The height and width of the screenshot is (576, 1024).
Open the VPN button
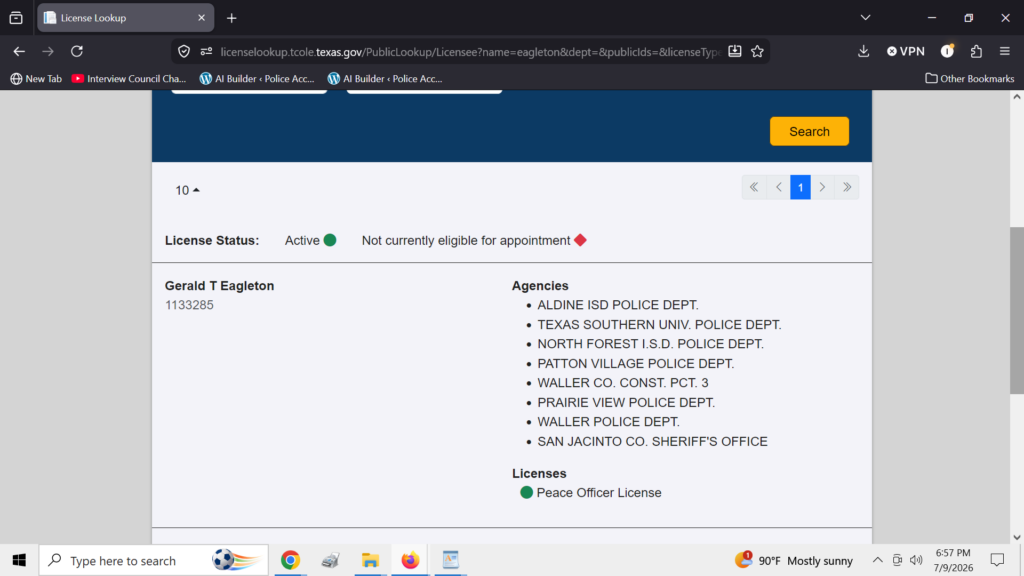click(906, 51)
